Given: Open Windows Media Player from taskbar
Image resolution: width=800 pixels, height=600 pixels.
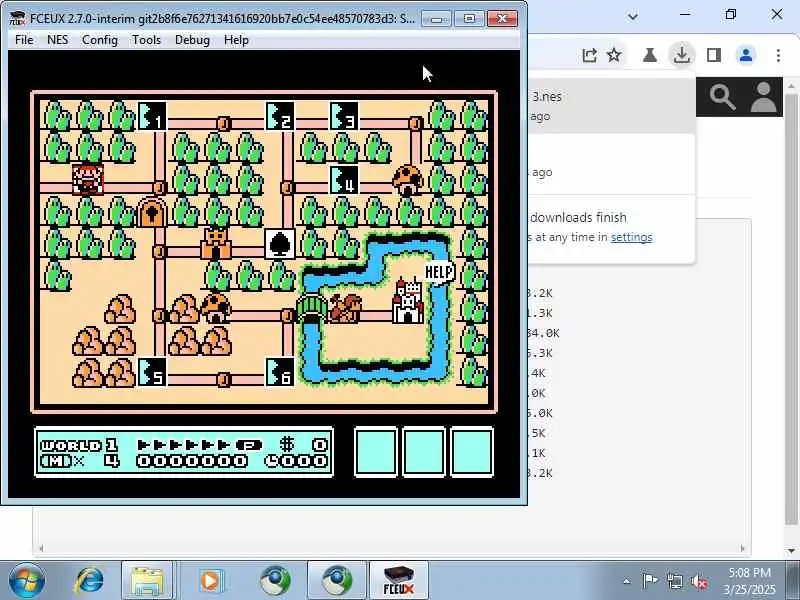Looking at the screenshot, I should point(210,581).
